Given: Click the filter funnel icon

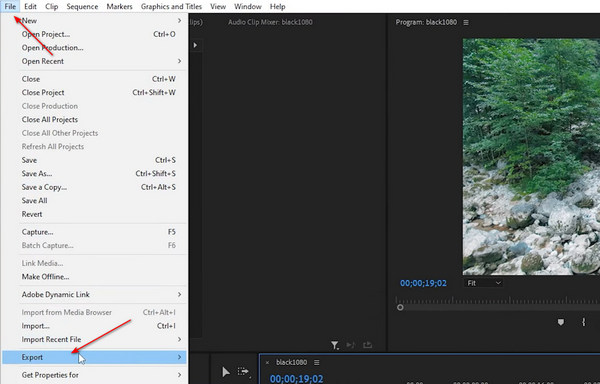Looking at the screenshot, I should click(334, 345).
